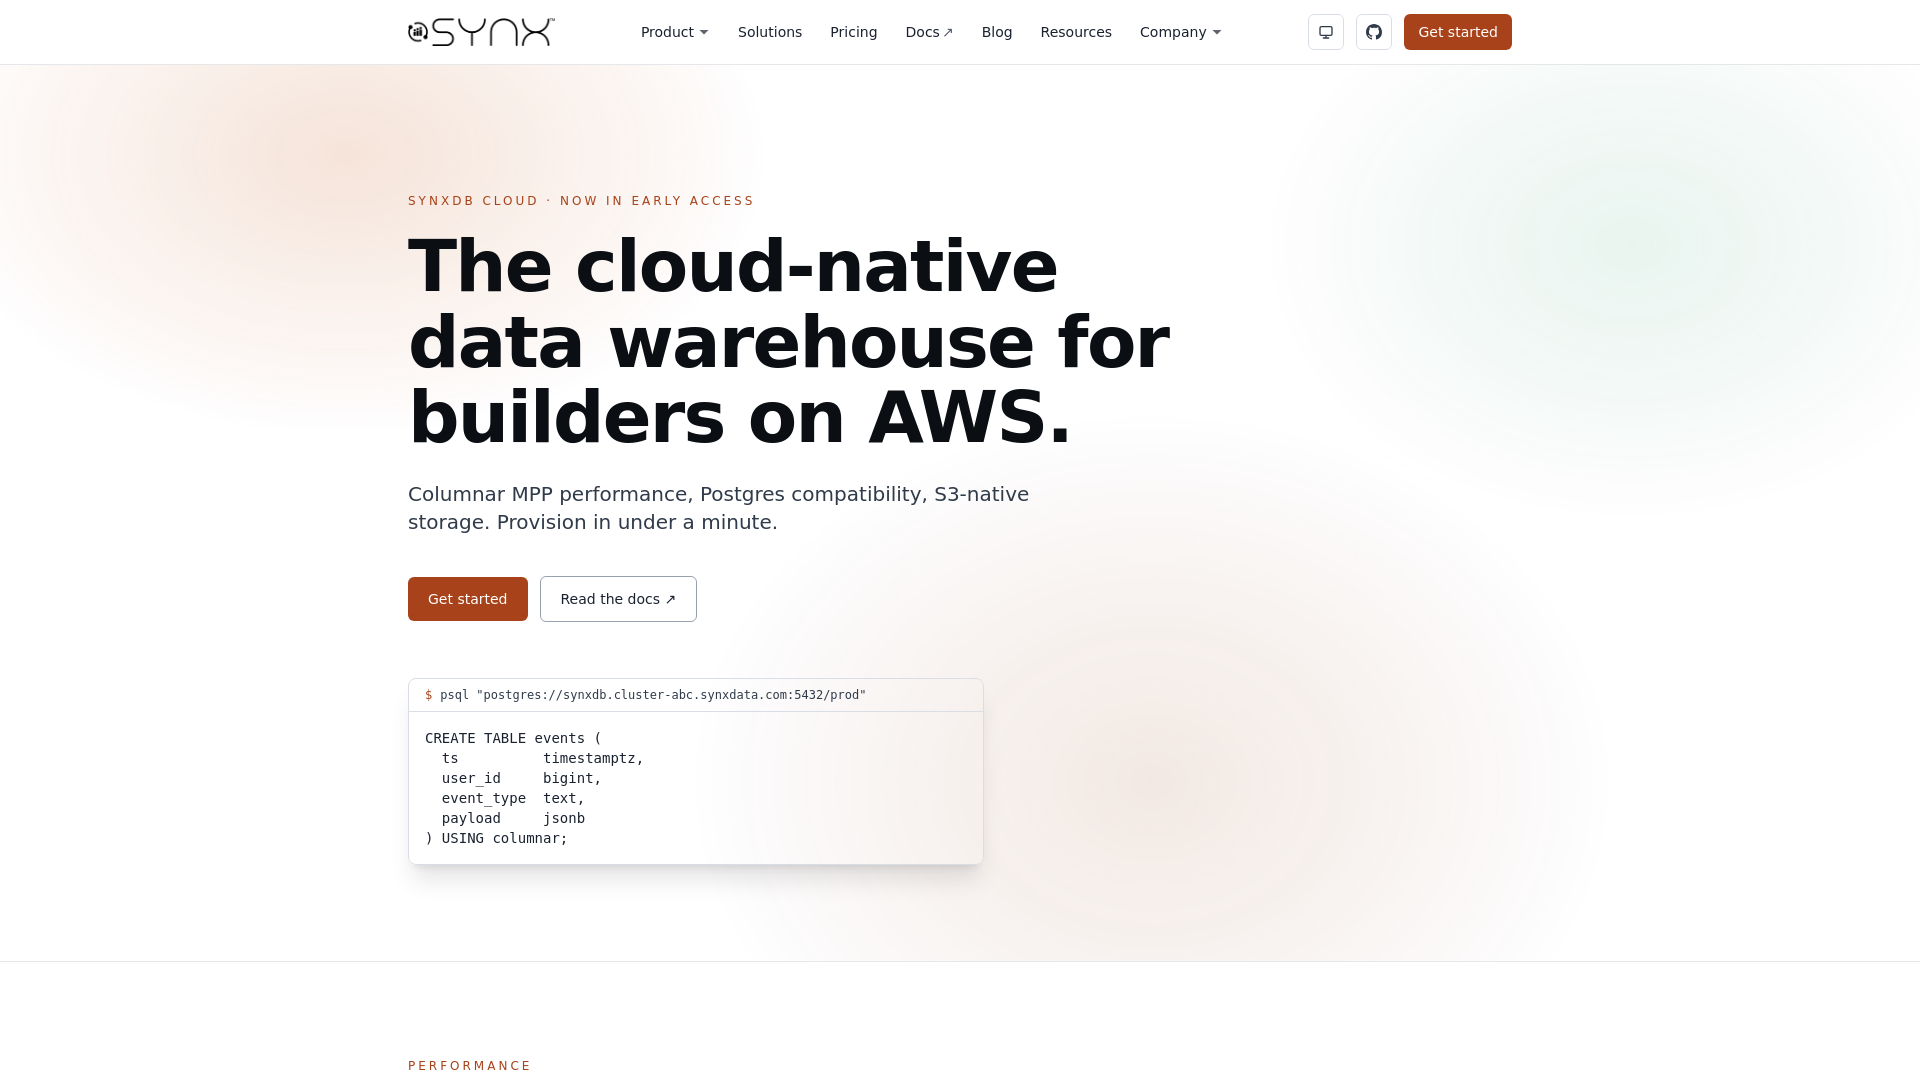Image resolution: width=1920 pixels, height=1080 pixels.
Task: Click the "event_type text," code line
Action: (x=513, y=798)
